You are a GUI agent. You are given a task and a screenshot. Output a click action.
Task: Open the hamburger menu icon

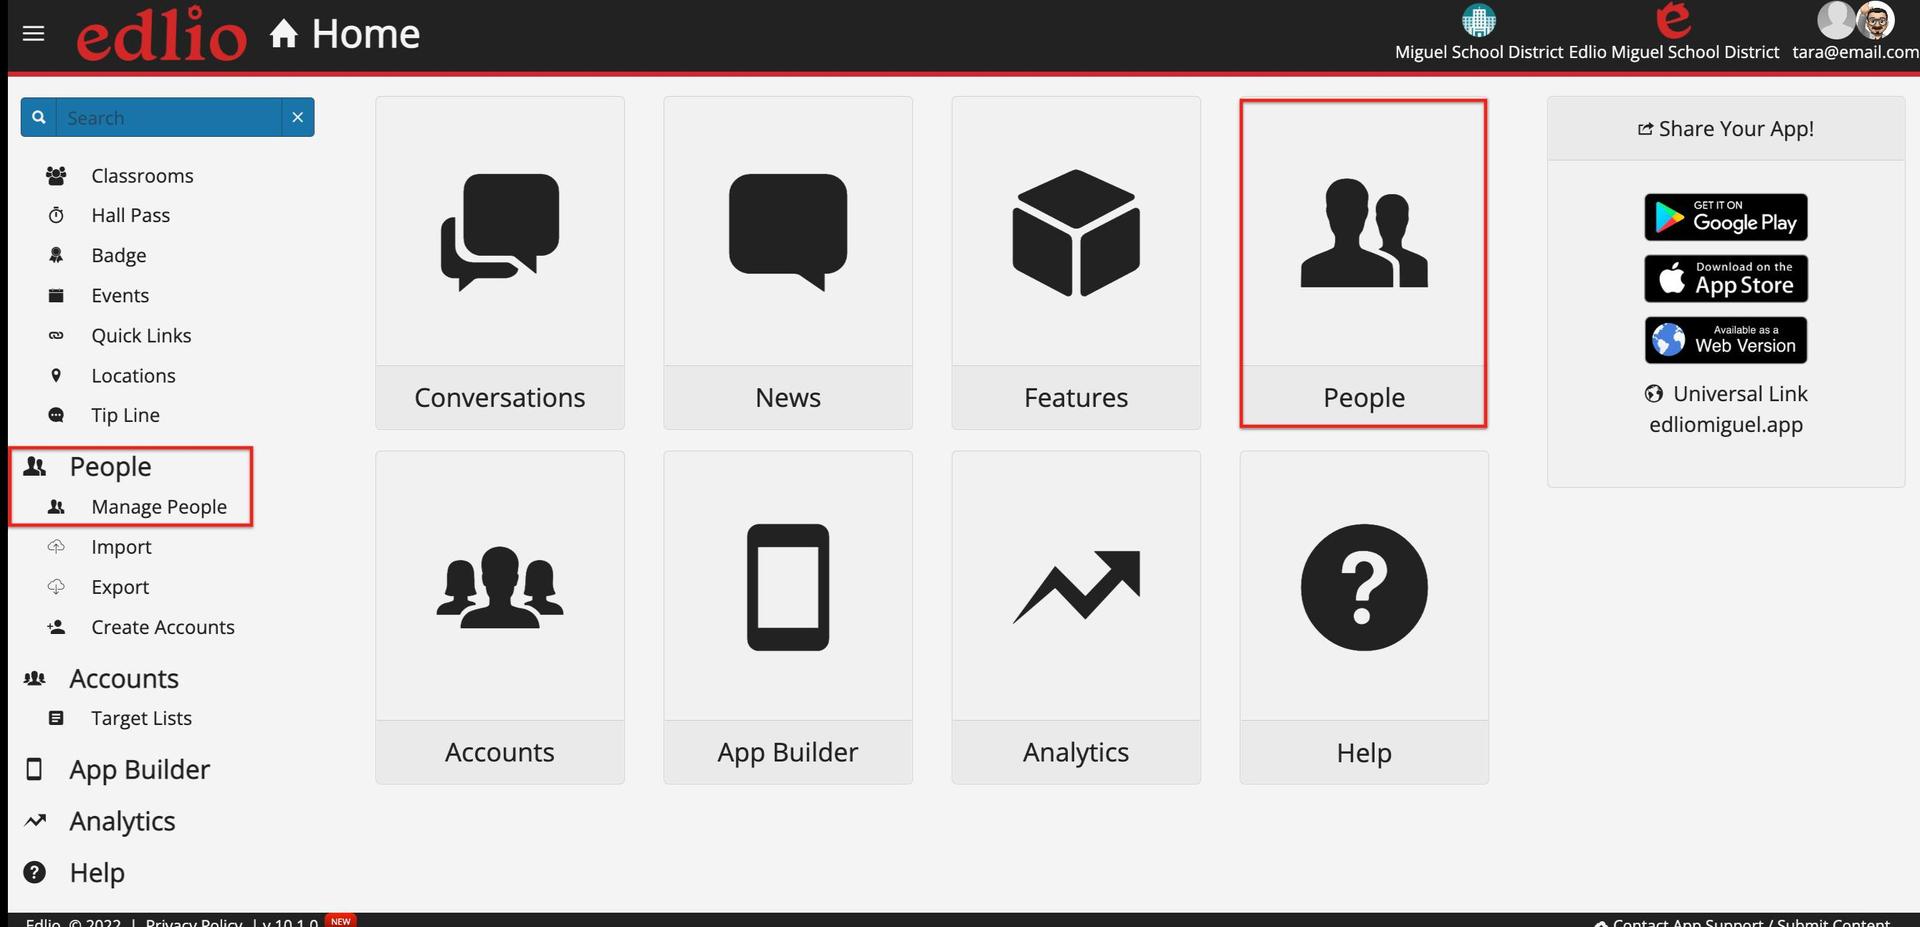(x=33, y=34)
